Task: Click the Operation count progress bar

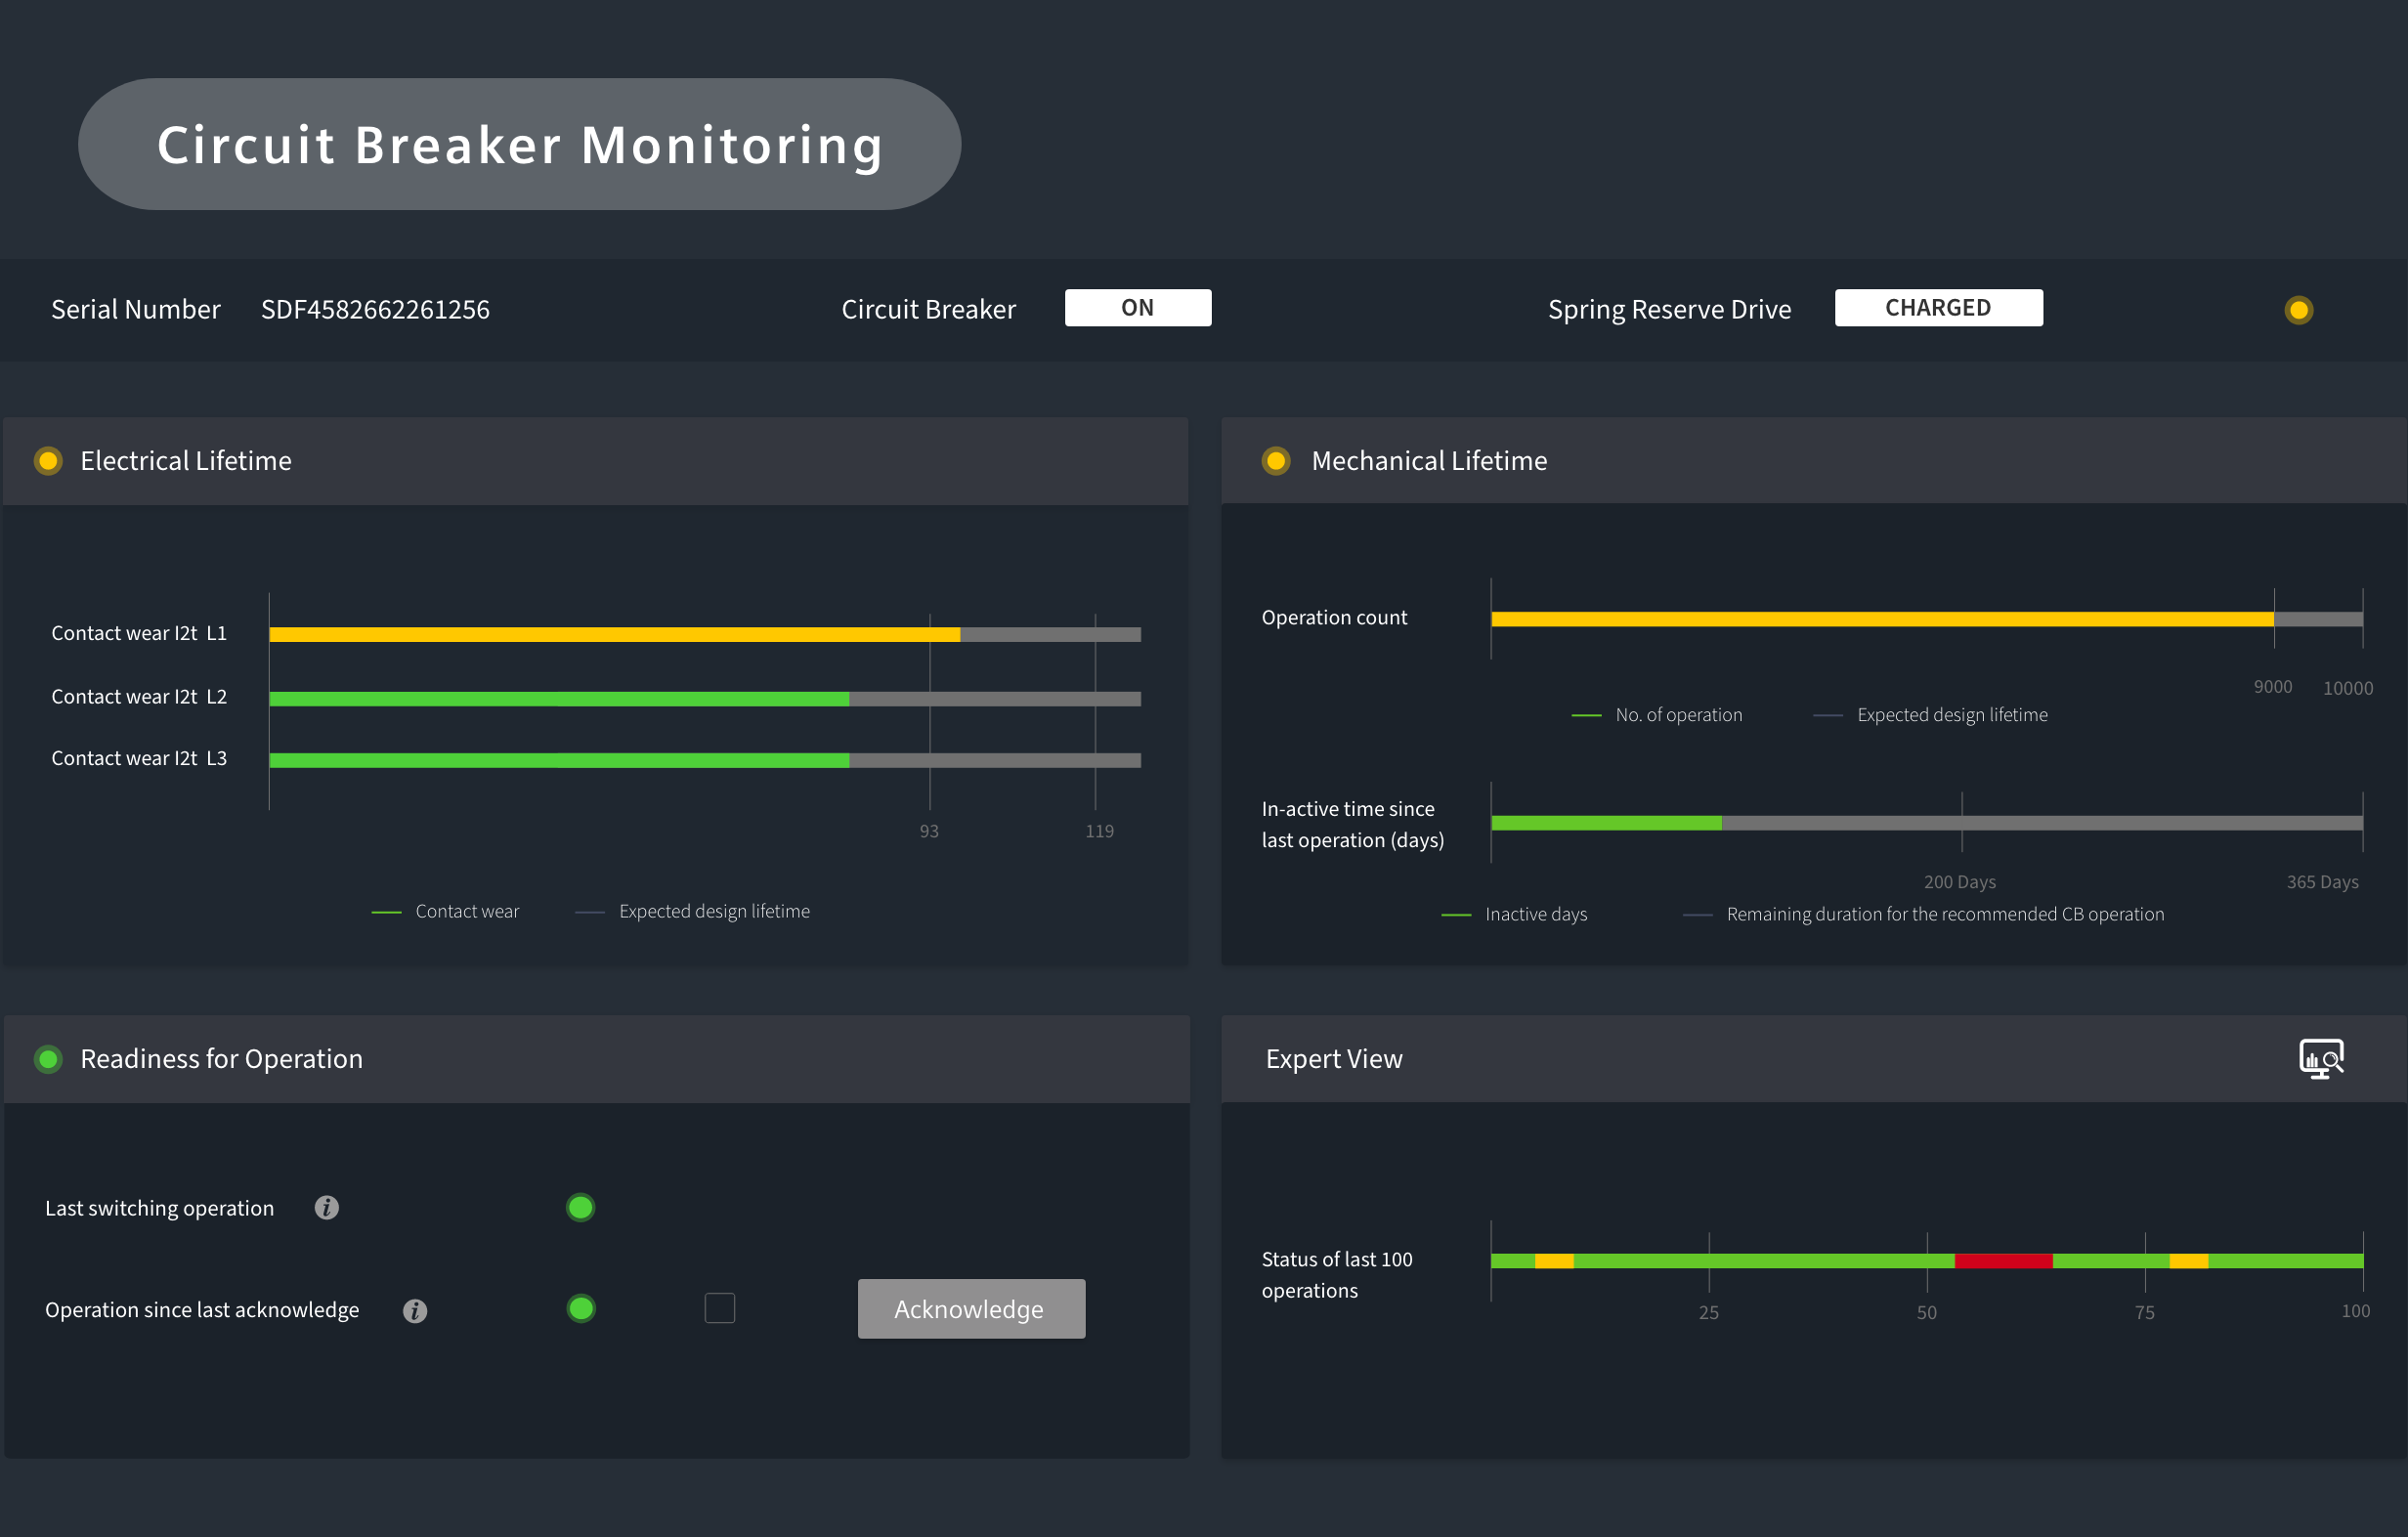Action: coord(1927,619)
